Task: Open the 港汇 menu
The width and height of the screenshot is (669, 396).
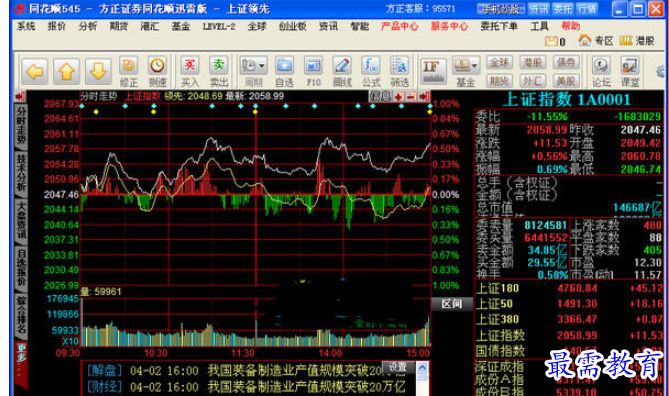Action: pos(150,26)
